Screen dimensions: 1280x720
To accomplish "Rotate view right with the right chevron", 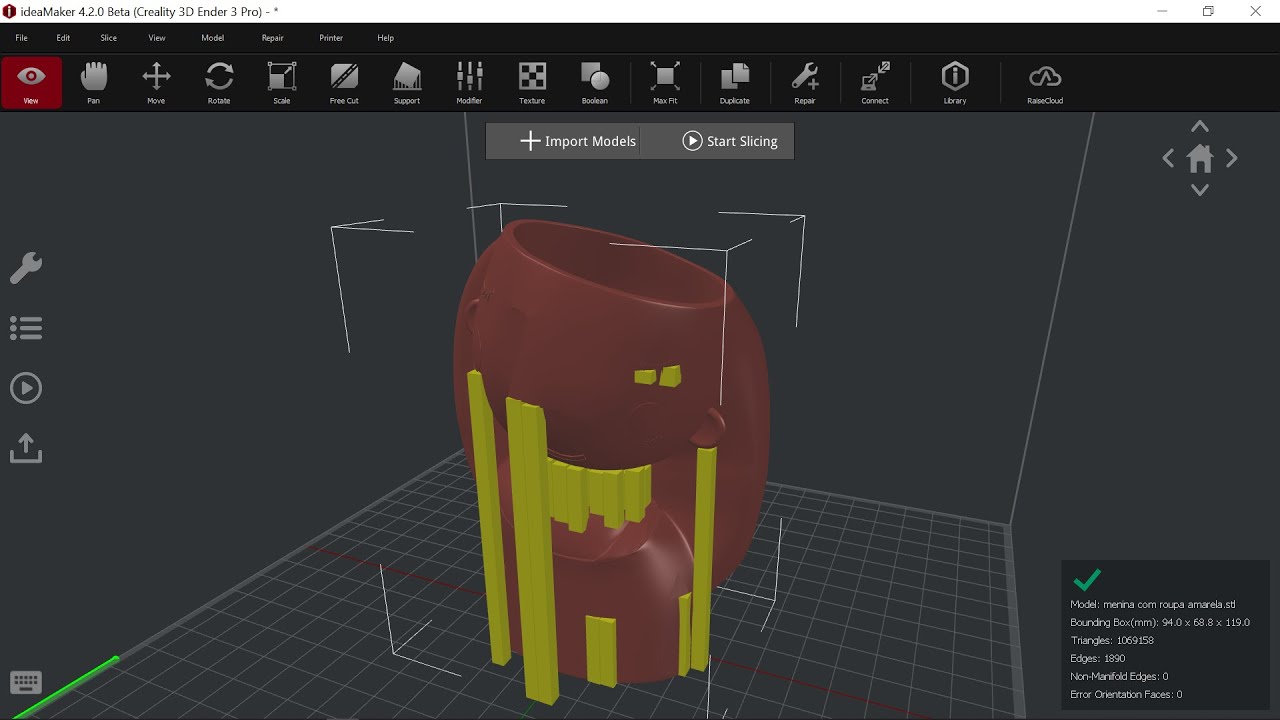I will (x=1232, y=158).
